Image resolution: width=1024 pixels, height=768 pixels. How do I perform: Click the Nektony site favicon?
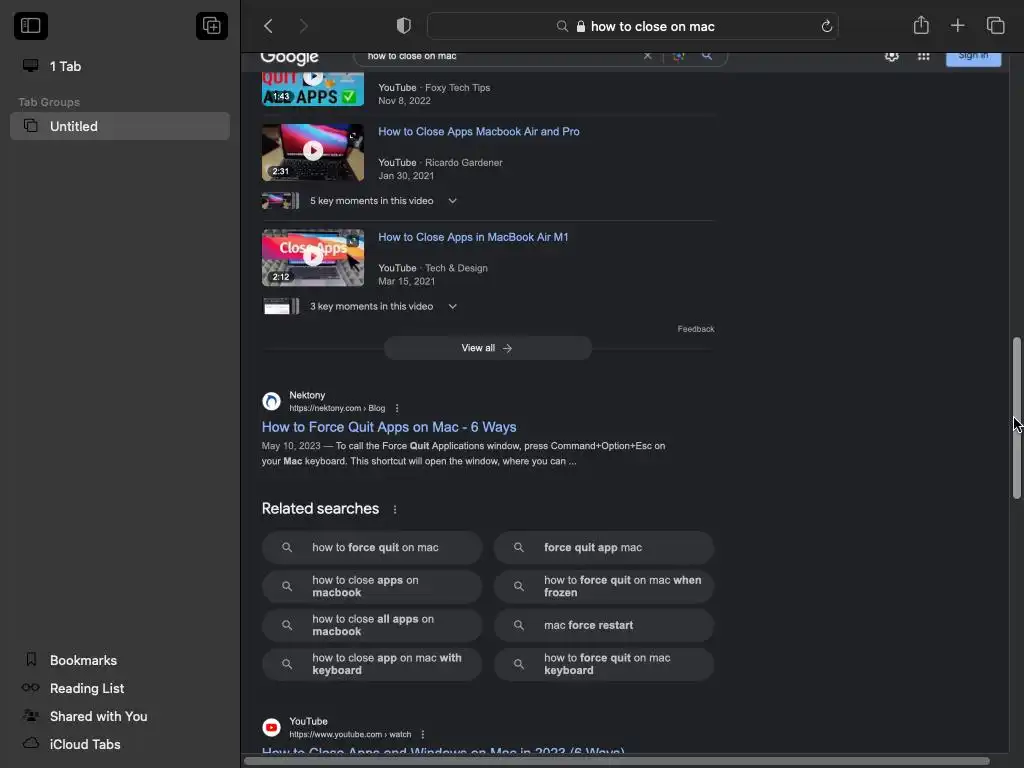(x=271, y=401)
